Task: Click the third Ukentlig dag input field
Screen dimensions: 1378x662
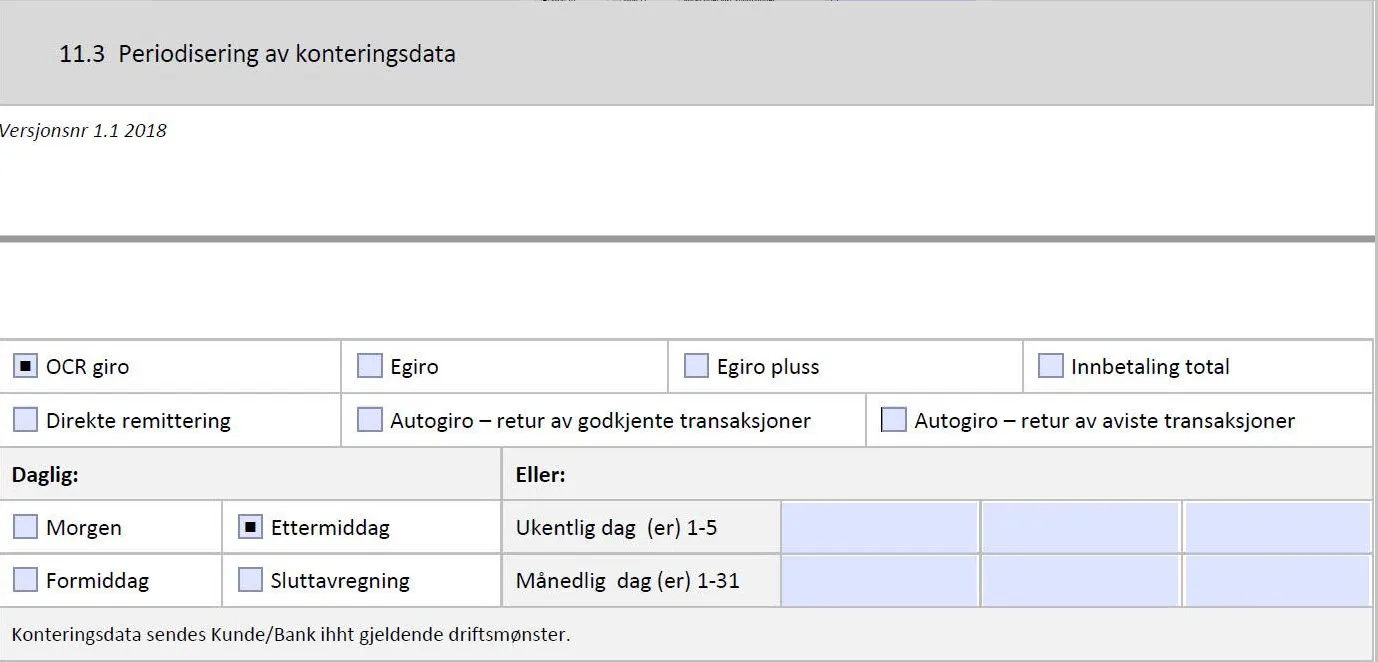Action: [1278, 527]
